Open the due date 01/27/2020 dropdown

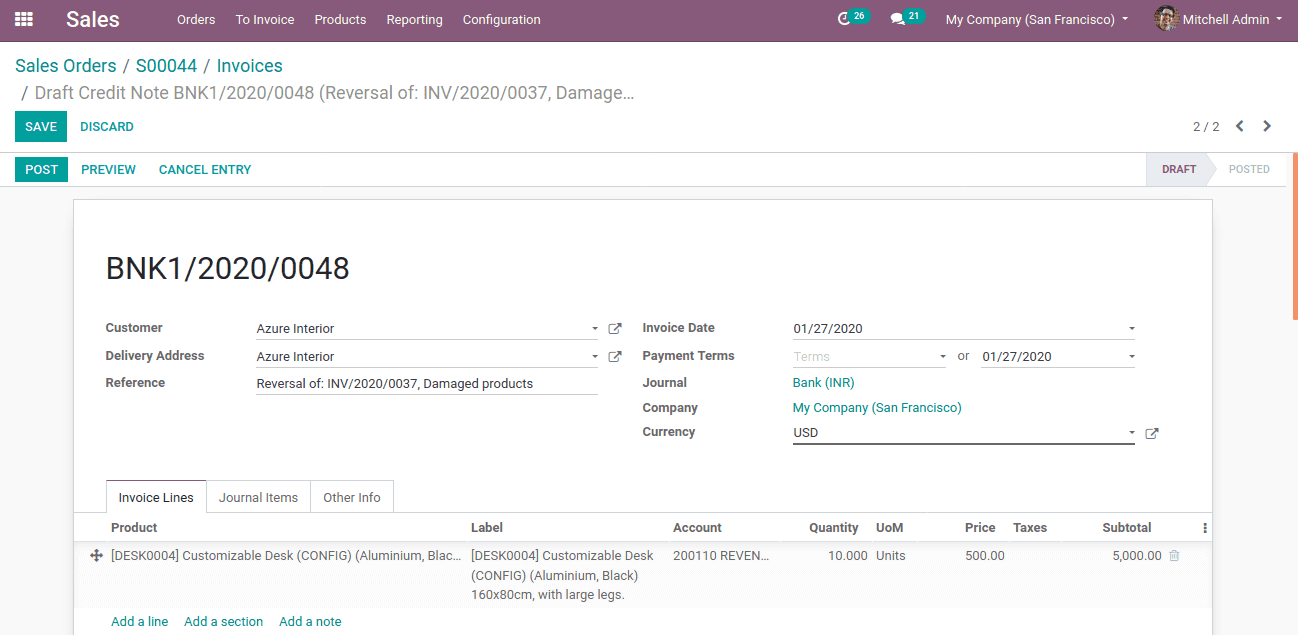click(x=1131, y=357)
